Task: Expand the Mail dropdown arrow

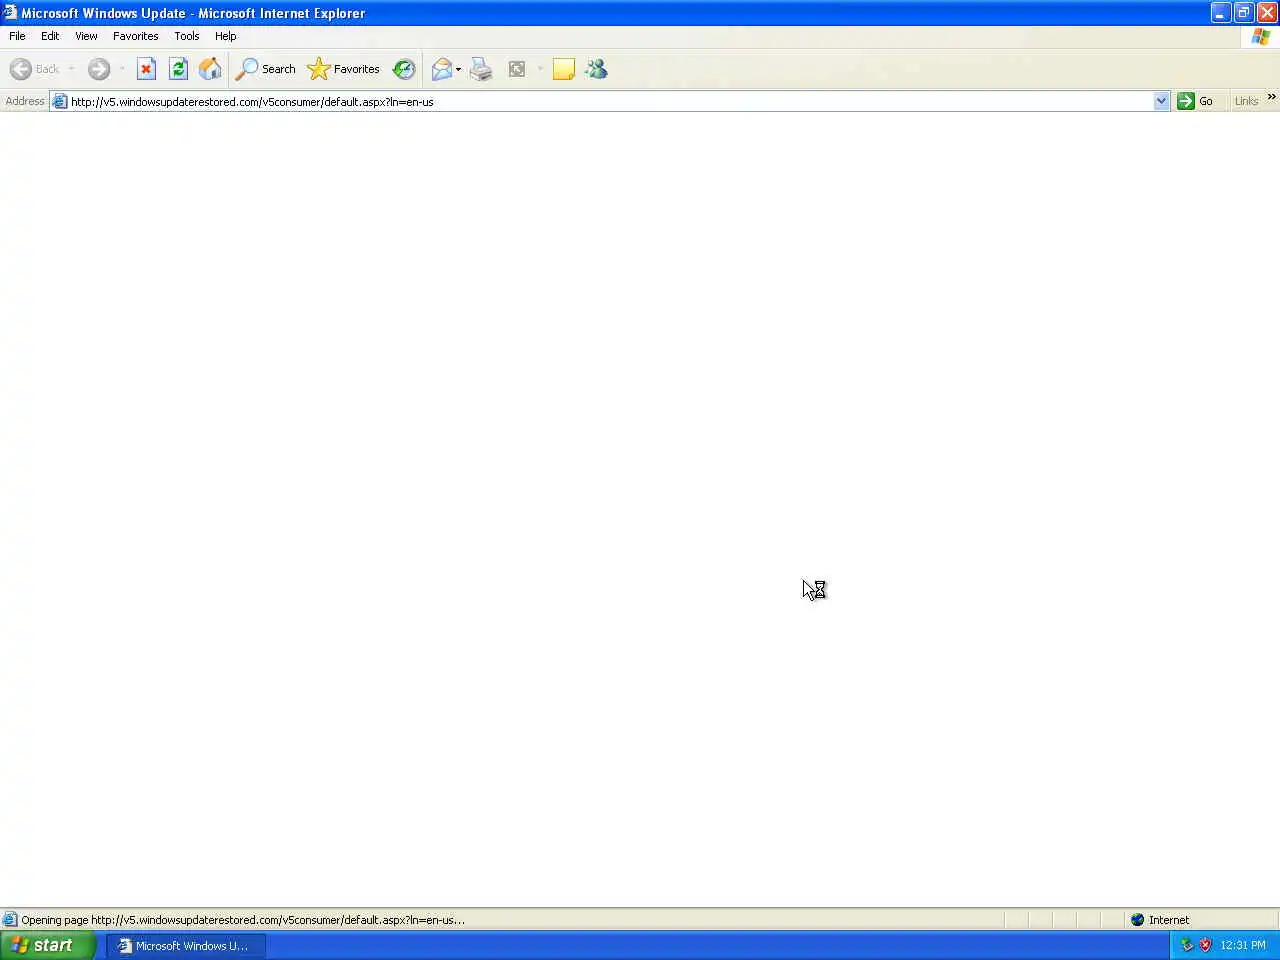Action: [x=458, y=69]
